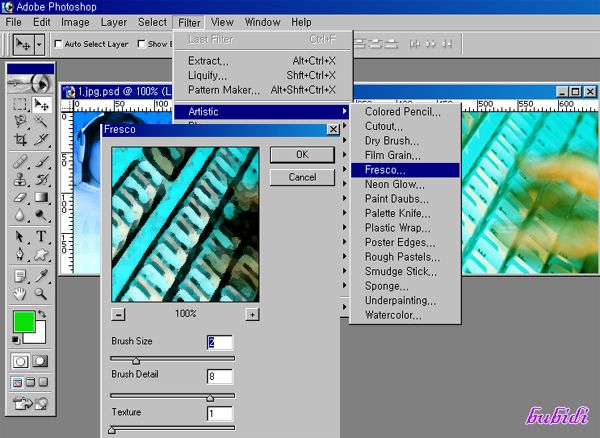Image resolution: width=600 pixels, height=438 pixels.
Task: Select the History Brush tool
Action: (x=41, y=179)
